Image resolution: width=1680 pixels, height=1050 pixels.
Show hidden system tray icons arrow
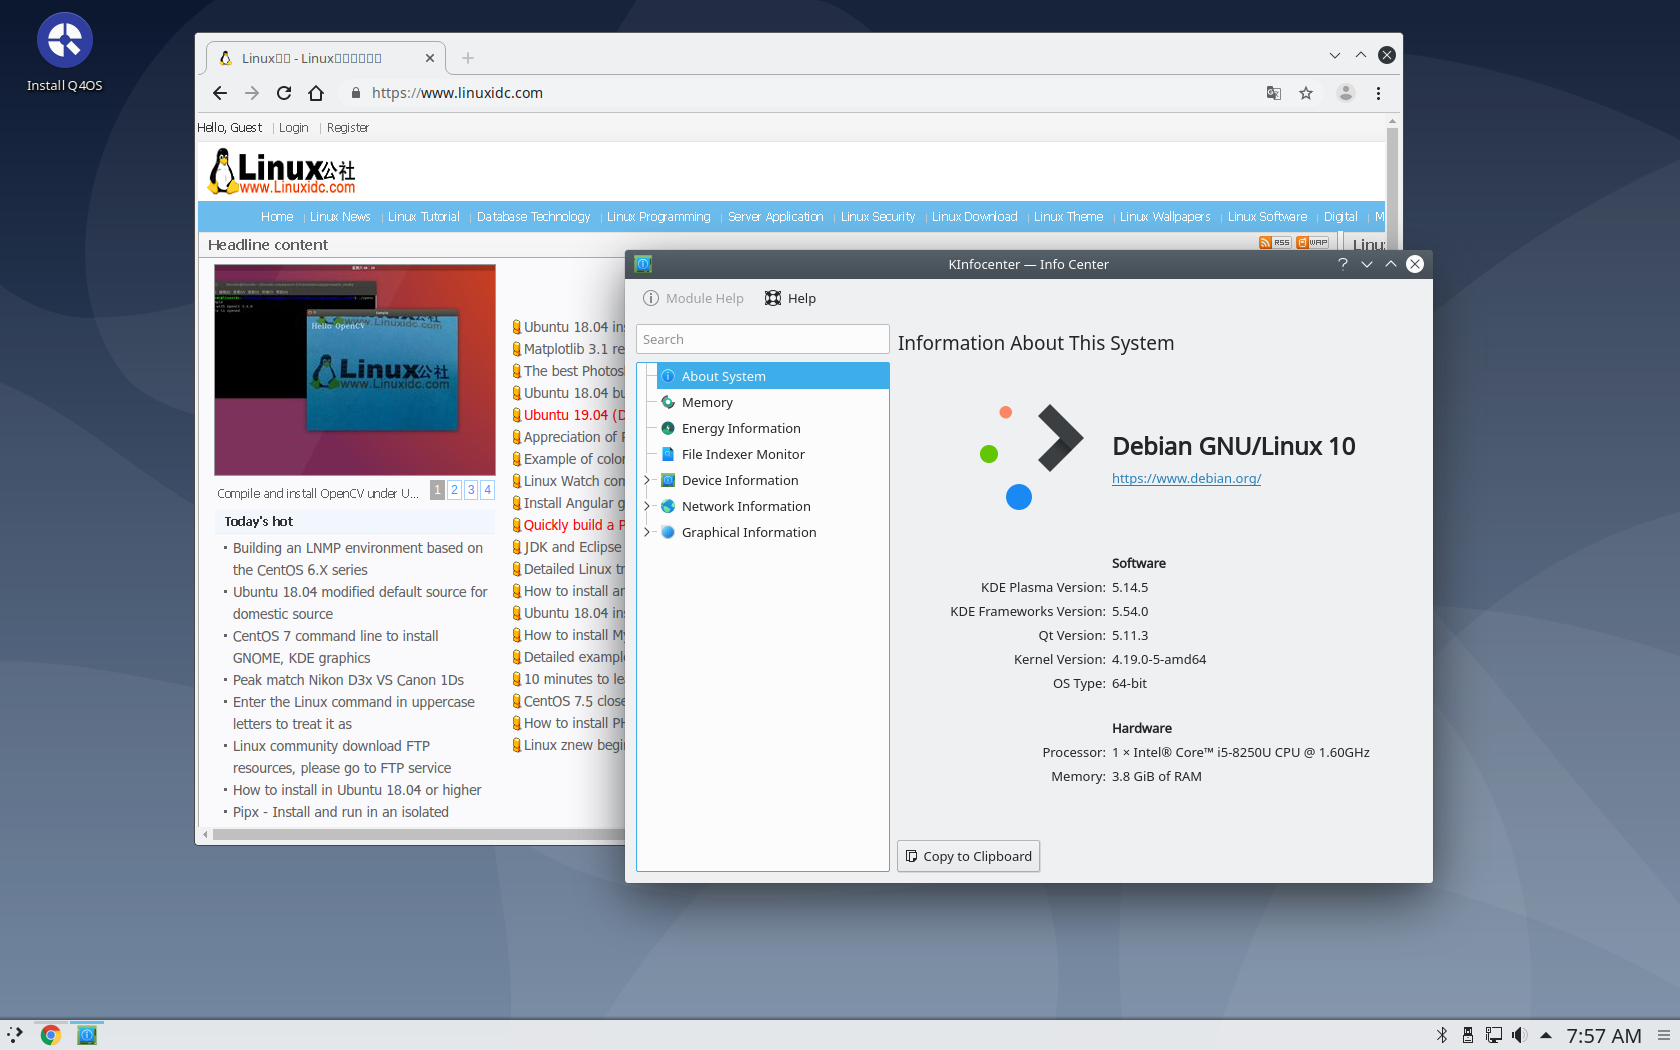click(x=1546, y=1035)
